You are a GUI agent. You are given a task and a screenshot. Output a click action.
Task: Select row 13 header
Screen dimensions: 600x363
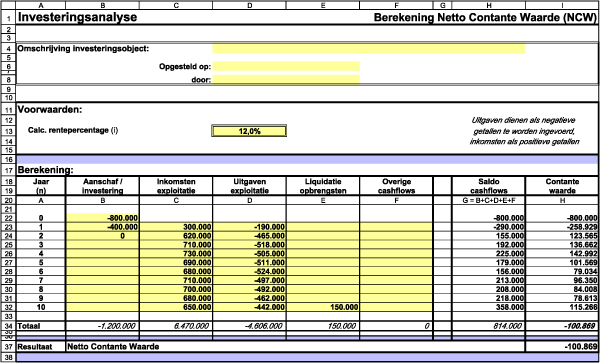click(8, 131)
